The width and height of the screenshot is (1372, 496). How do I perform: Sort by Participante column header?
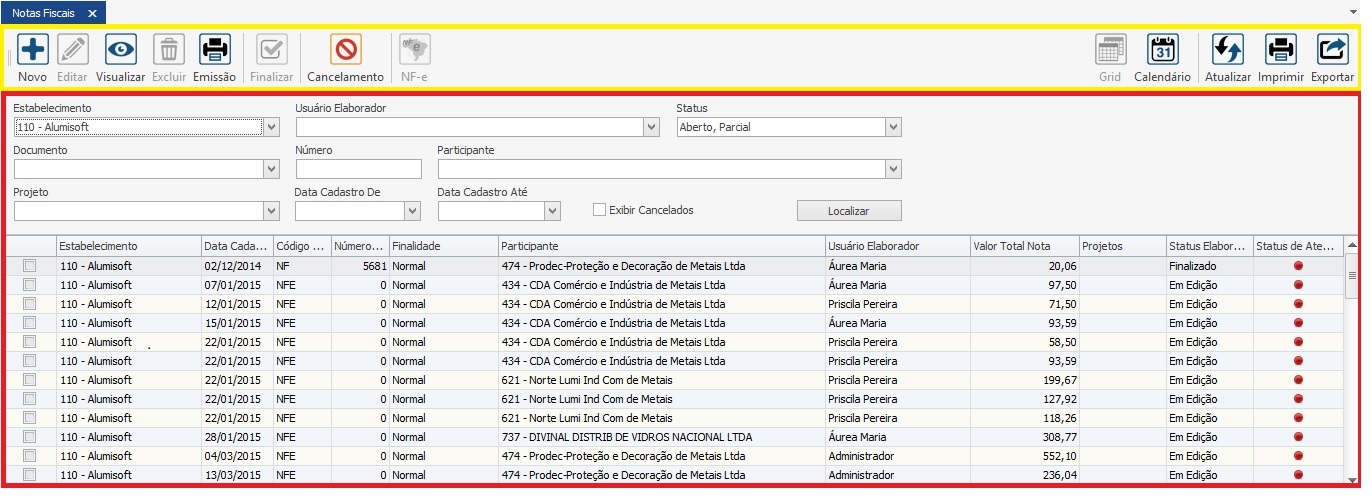point(660,246)
